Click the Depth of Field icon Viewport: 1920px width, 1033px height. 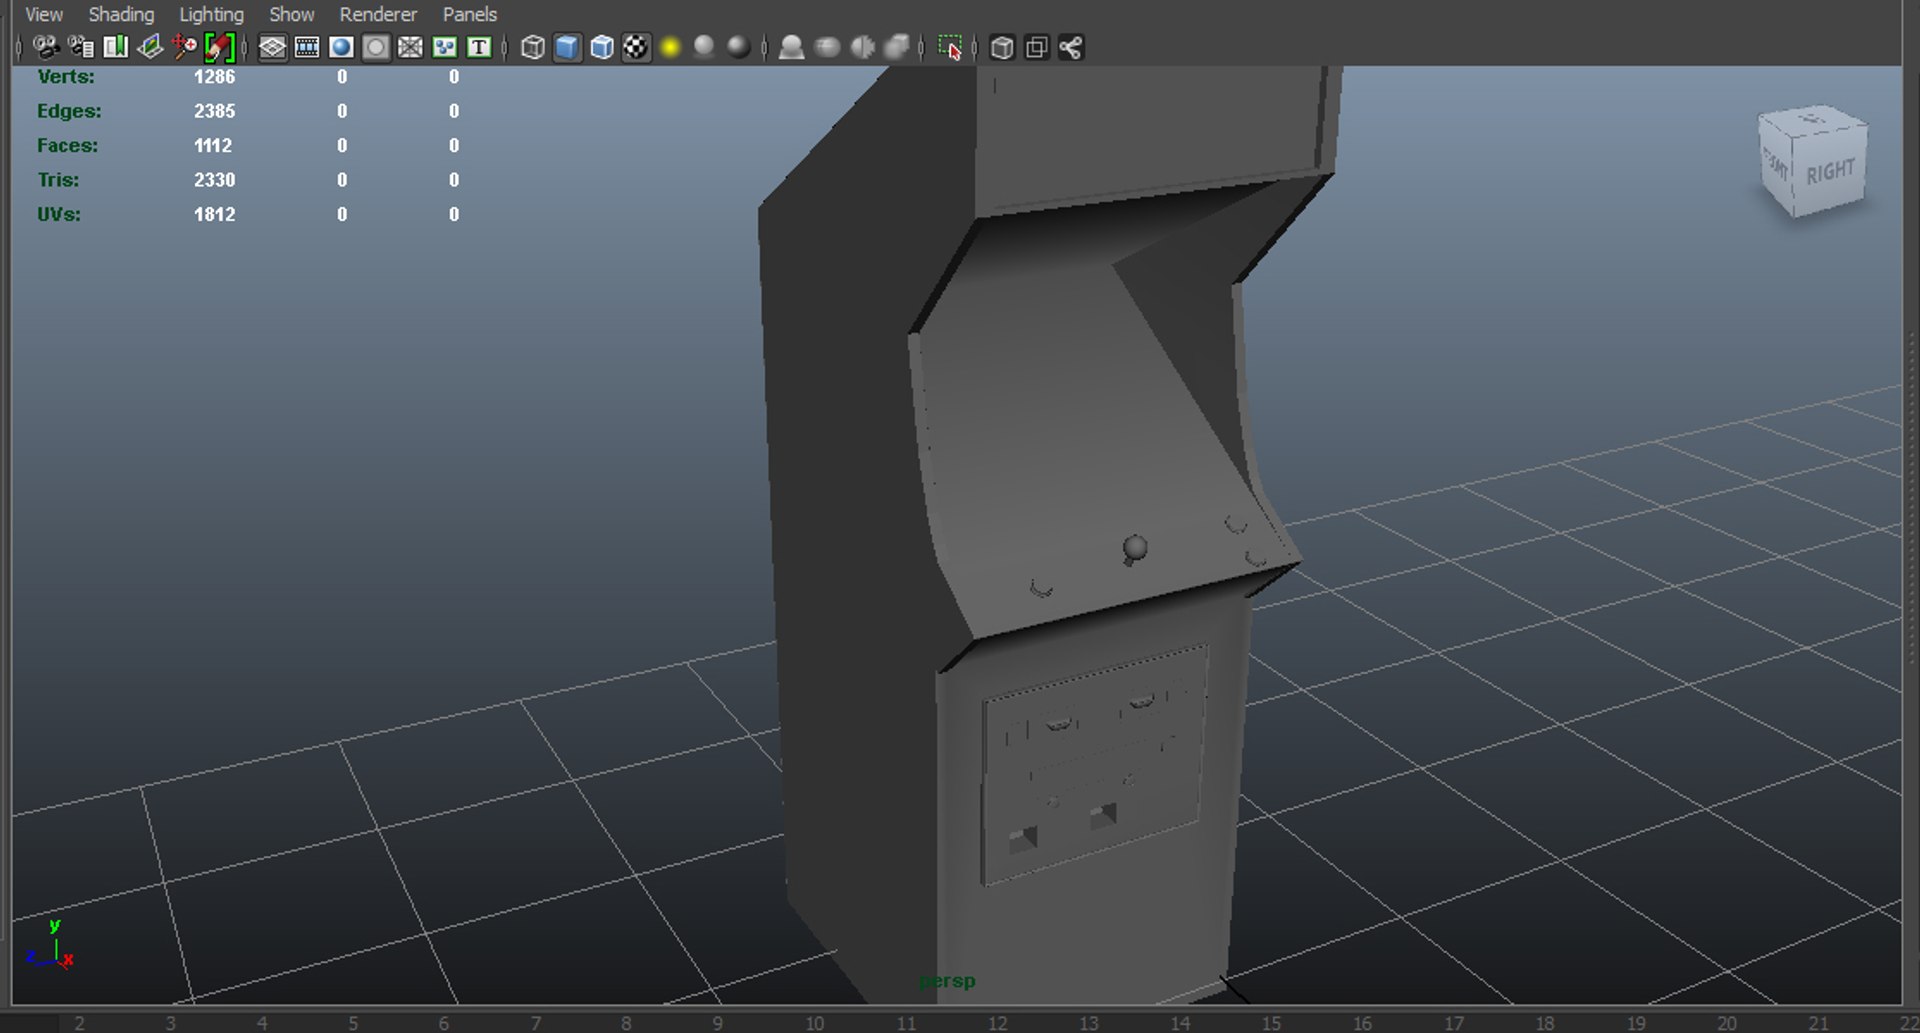(x=897, y=47)
